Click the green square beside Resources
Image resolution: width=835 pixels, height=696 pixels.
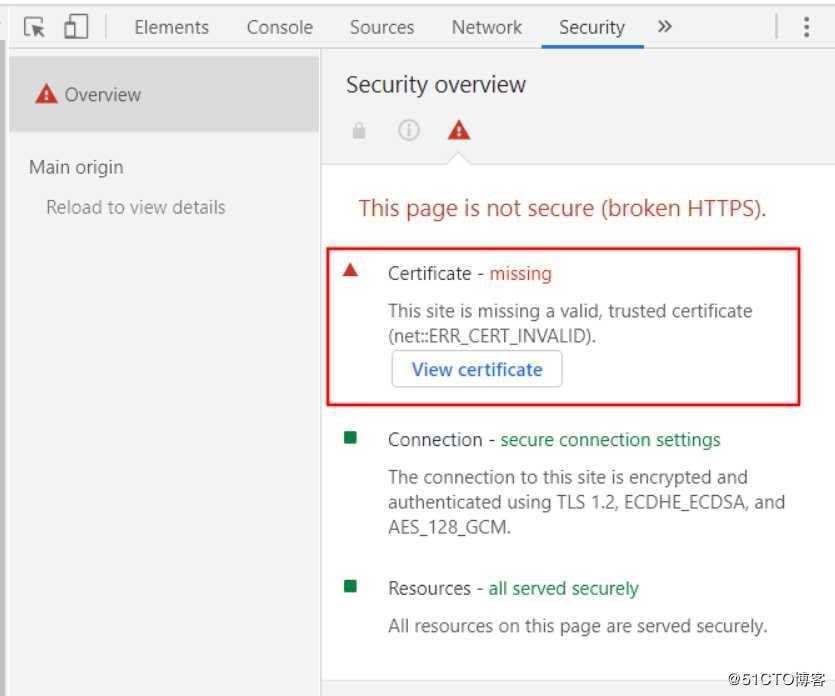click(350, 586)
